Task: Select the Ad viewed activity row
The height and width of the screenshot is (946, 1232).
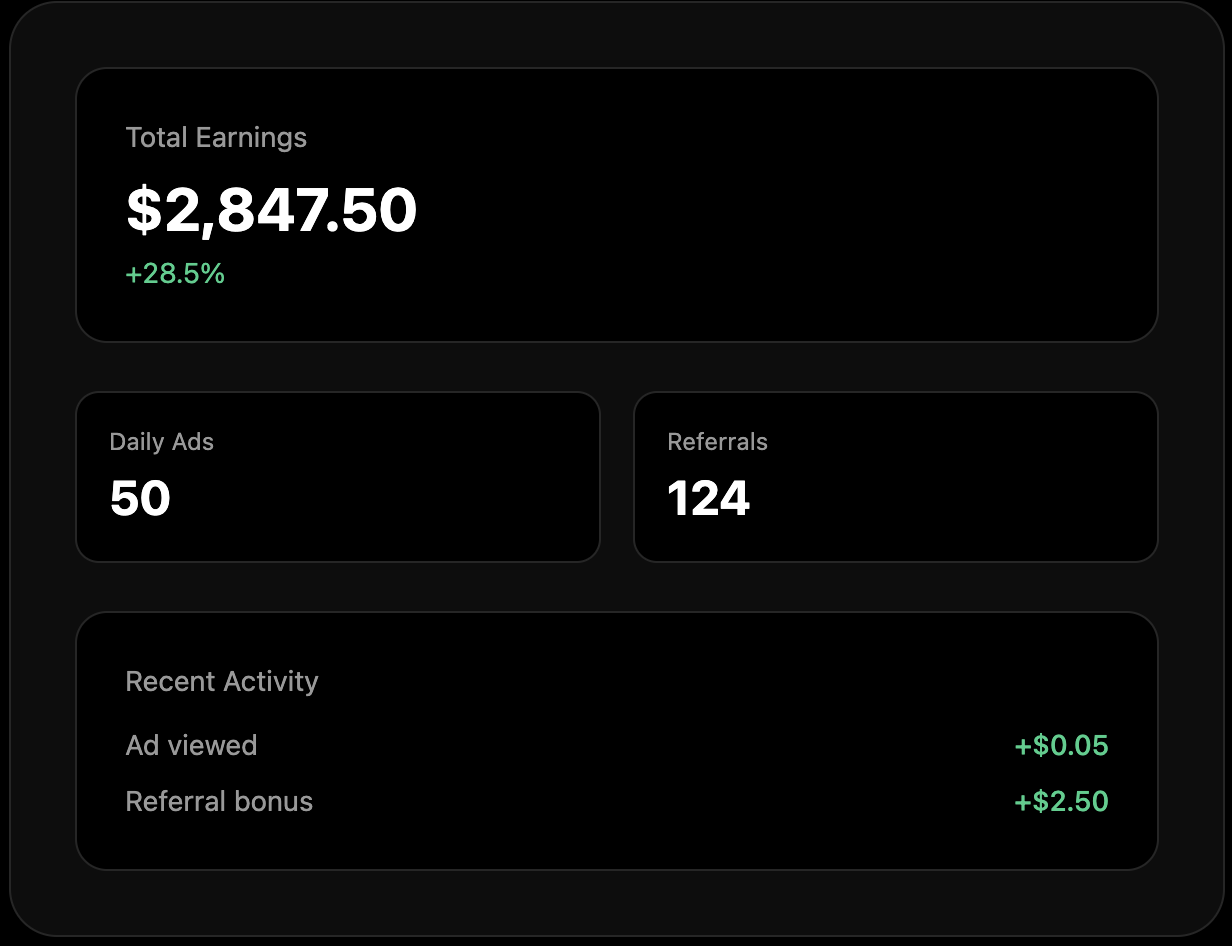Action: click(616, 746)
